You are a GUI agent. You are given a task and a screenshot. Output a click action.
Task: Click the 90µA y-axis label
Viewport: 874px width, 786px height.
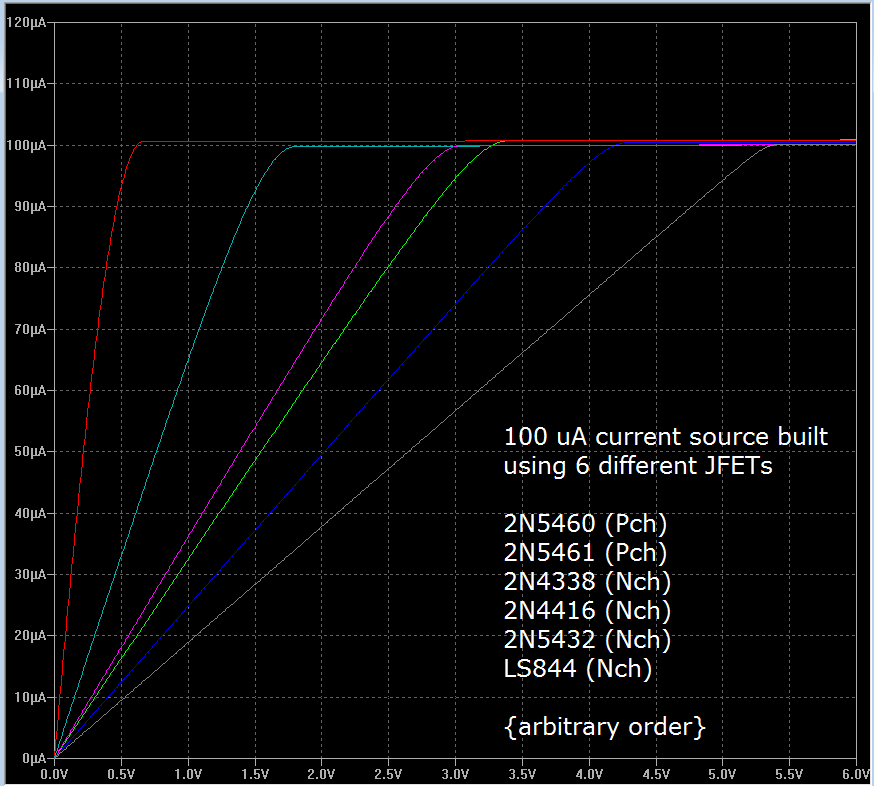[x=30, y=206]
